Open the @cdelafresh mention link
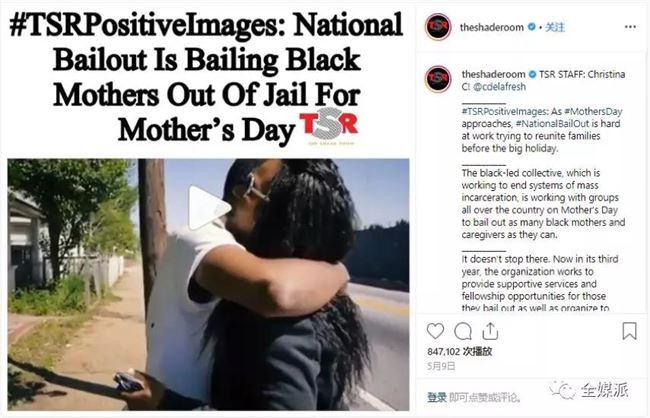650x418 pixels. coord(499,87)
